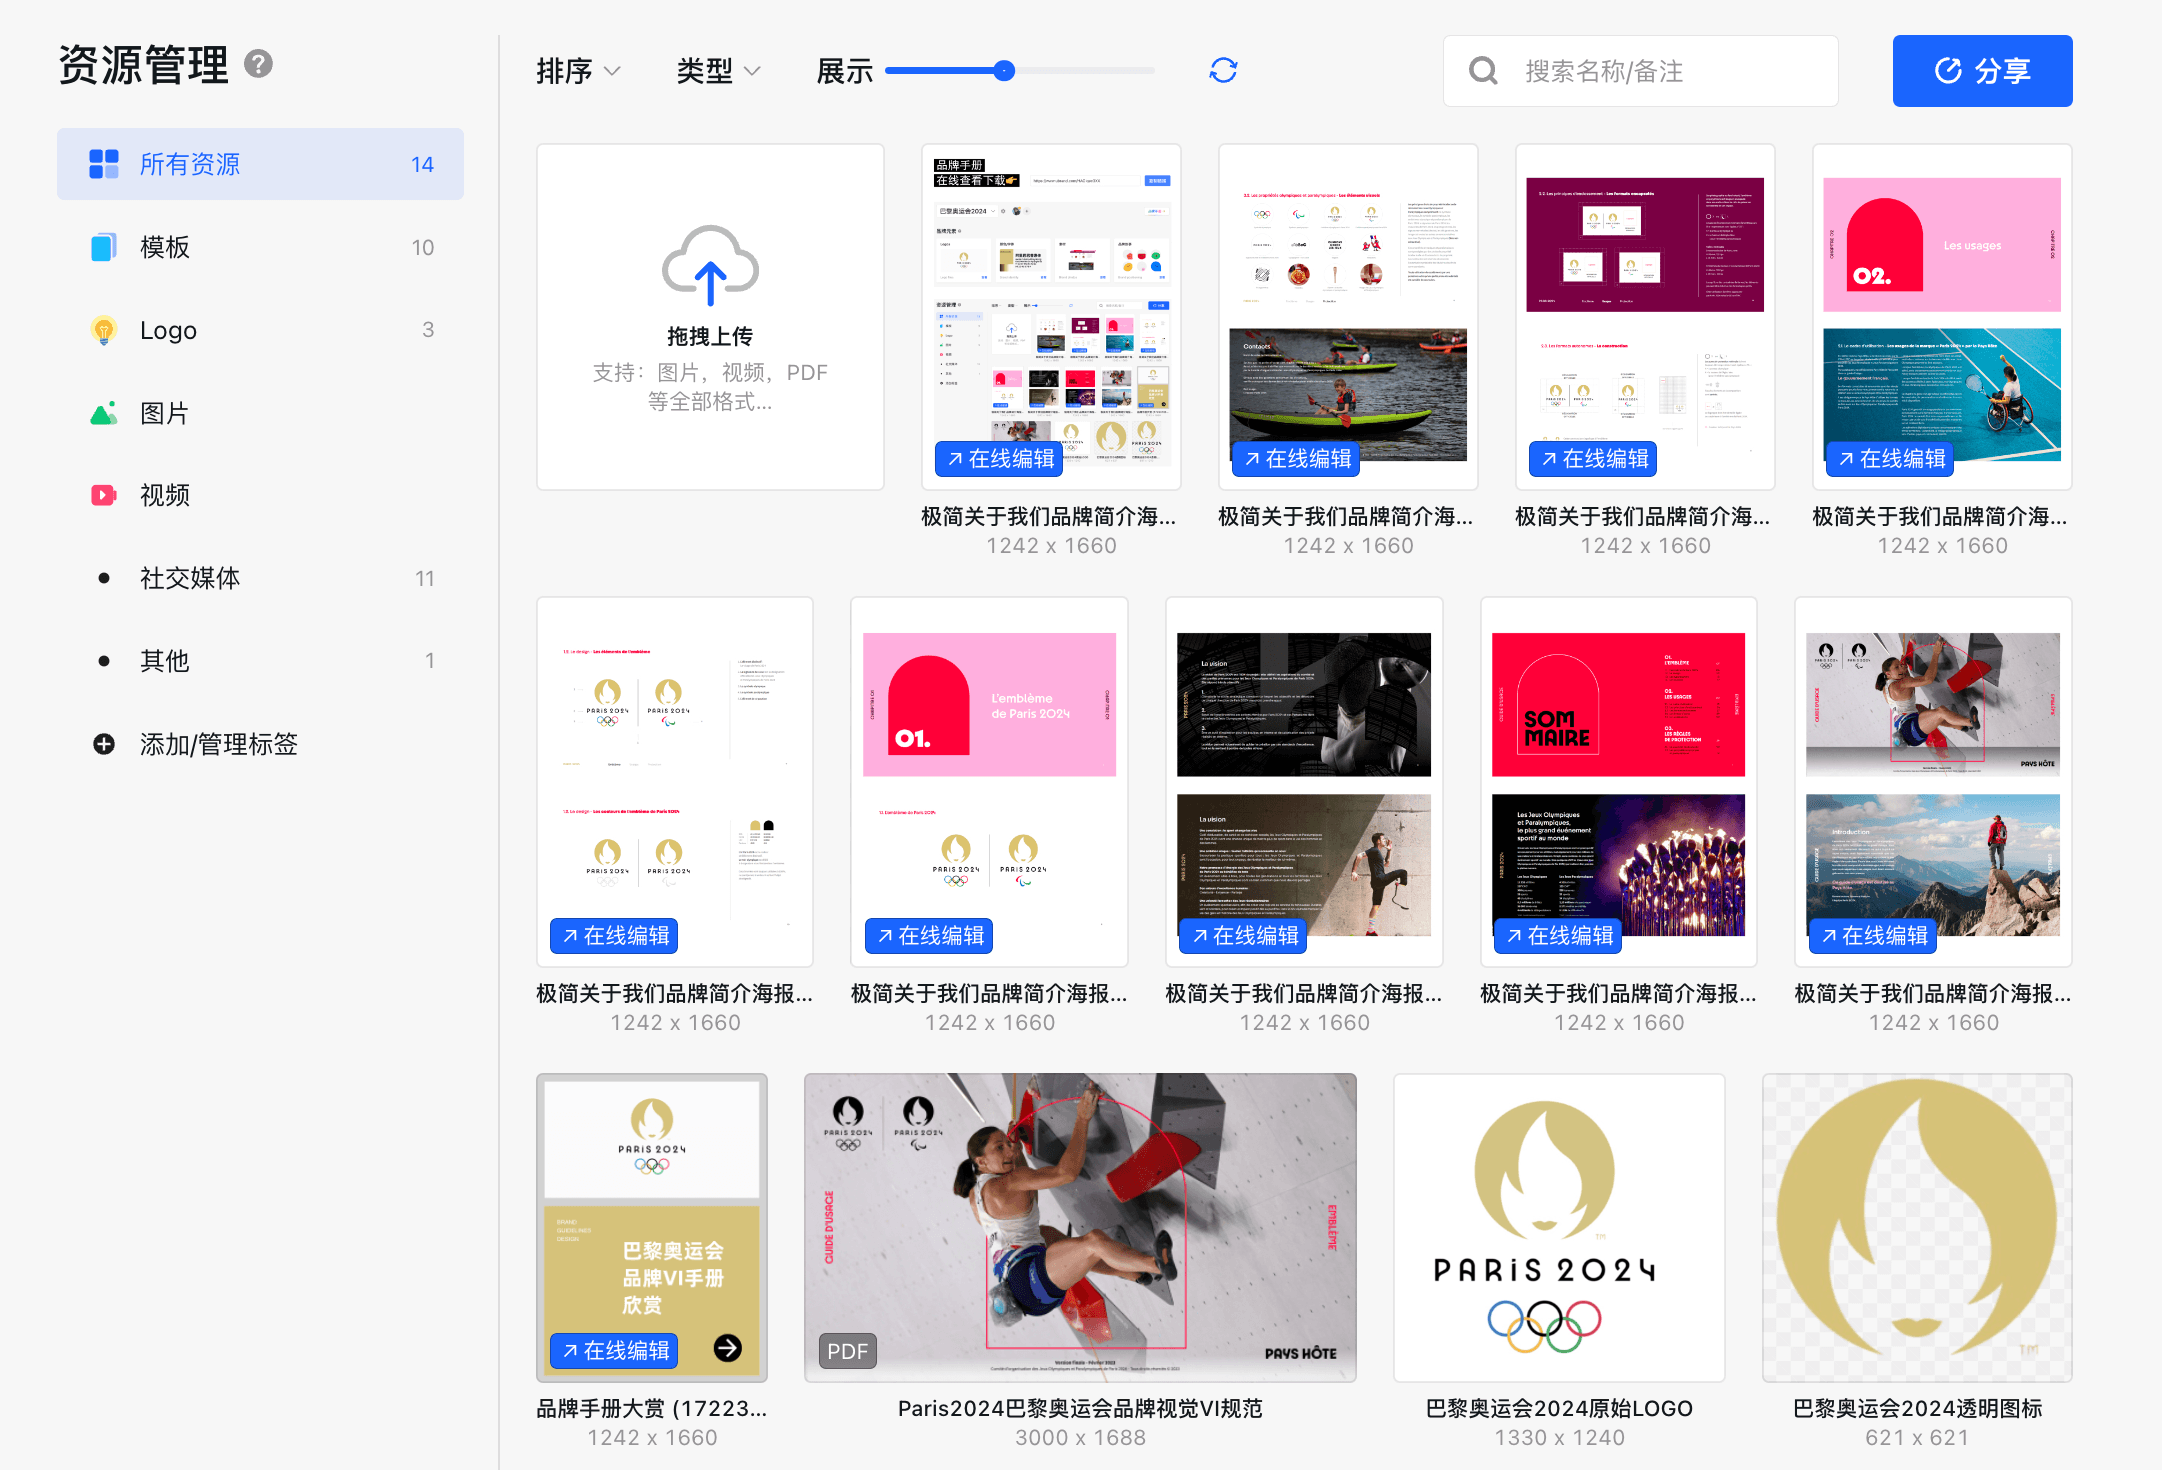Open the 巴黎奥运会2024透明图标 thumbnail

point(1917,1228)
